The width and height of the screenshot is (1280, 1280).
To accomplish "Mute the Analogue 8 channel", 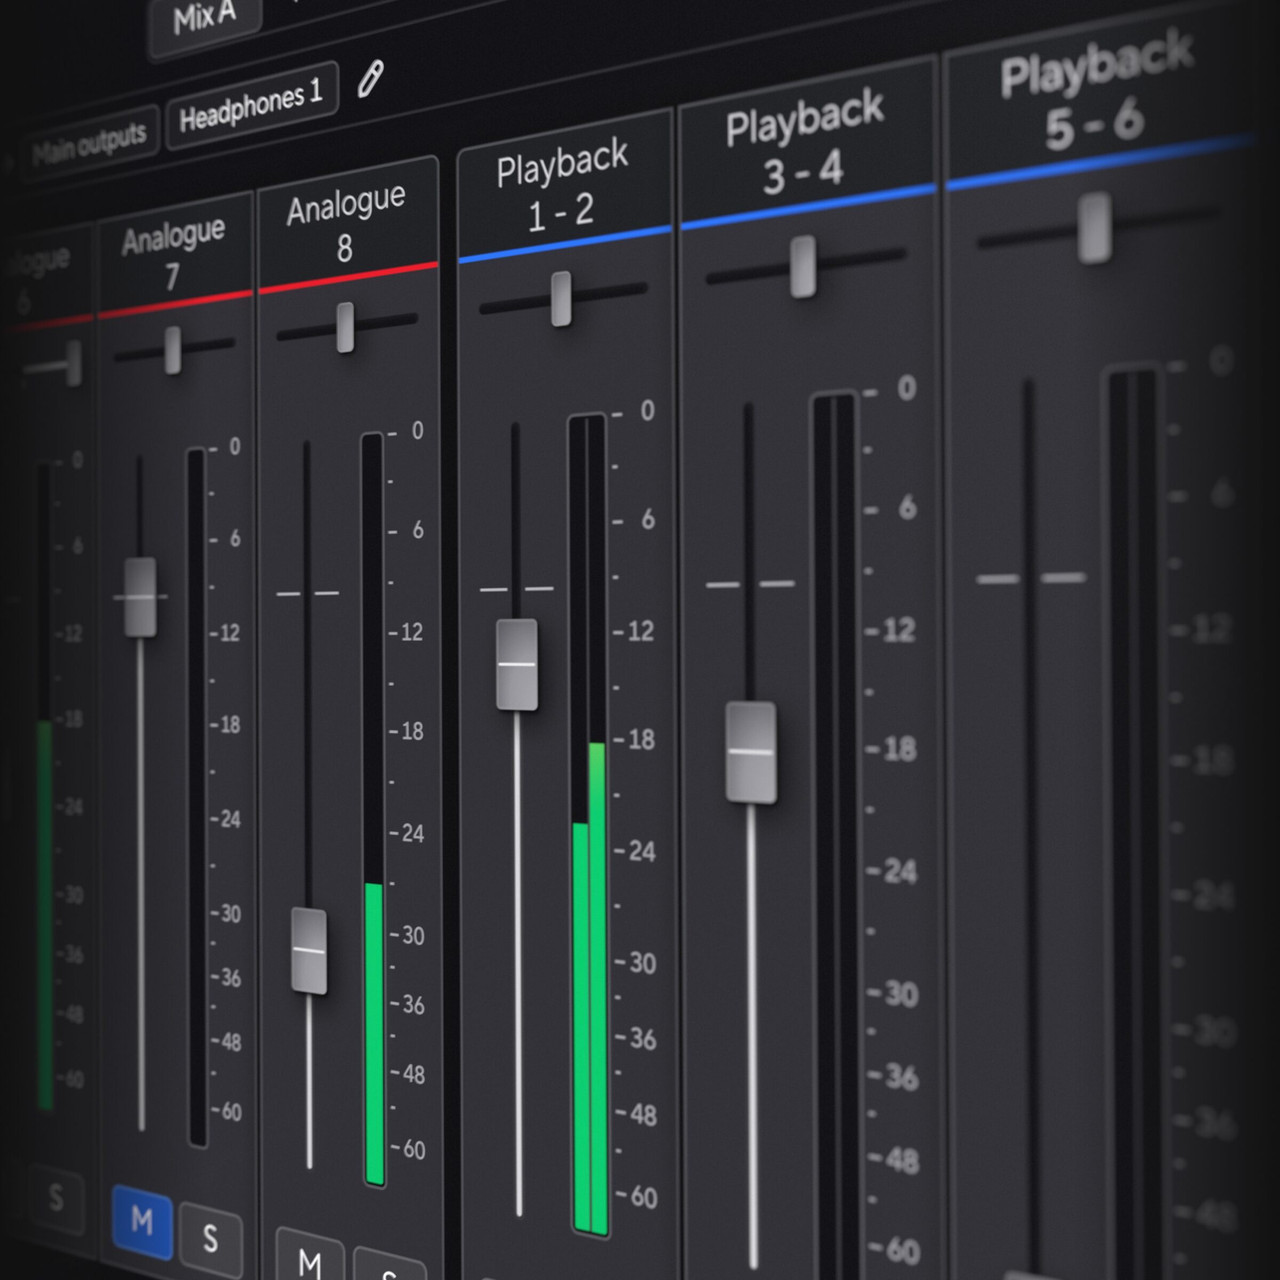I will pyautogui.click(x=308, y=1263).
